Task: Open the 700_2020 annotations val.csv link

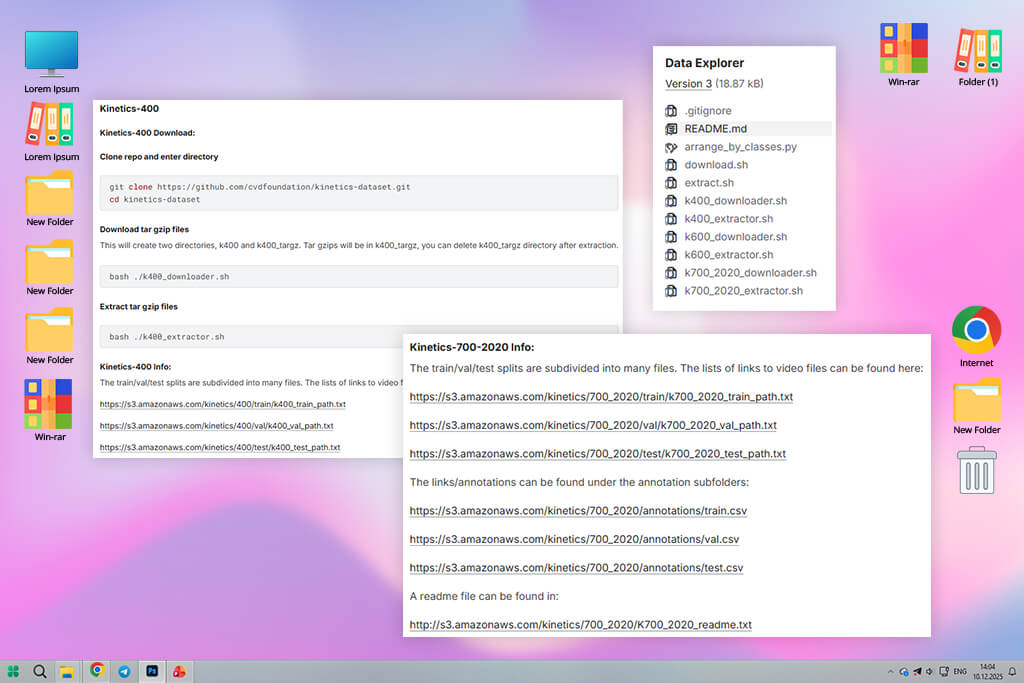Action: pyautogui.click(x=574, y=539)
